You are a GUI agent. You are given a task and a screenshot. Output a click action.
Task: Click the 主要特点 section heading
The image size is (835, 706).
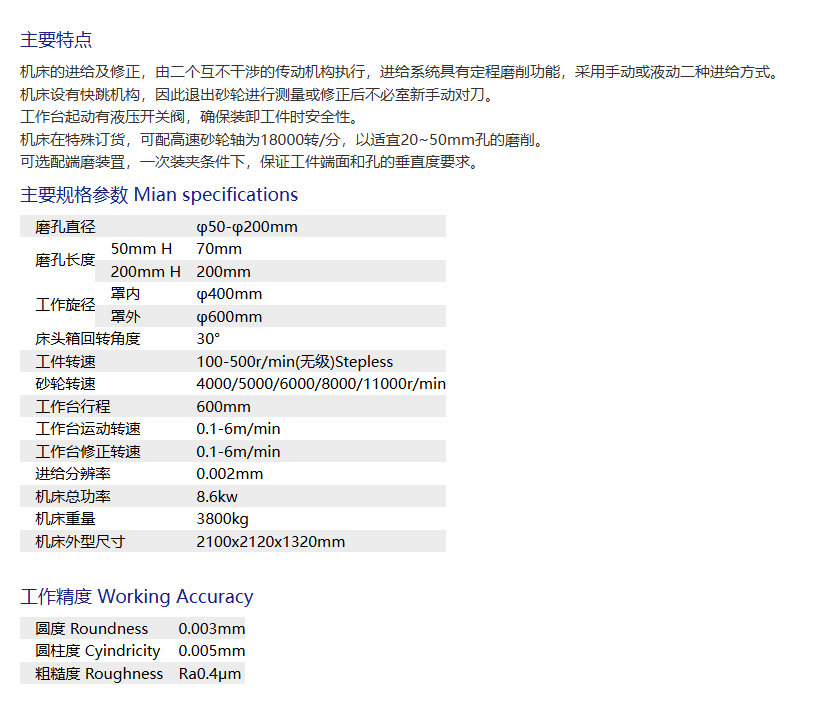tap(56, 40)
